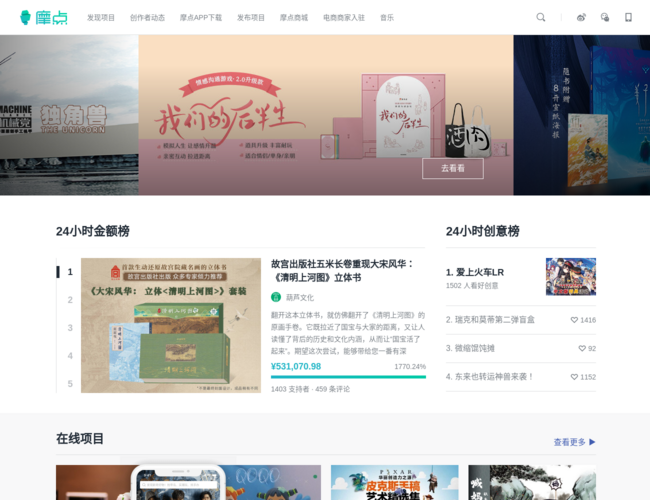Viewport: 650px width, 500px height.
Task: Open 1. 爱上火车LR in creative ranking
Action: 475,272
